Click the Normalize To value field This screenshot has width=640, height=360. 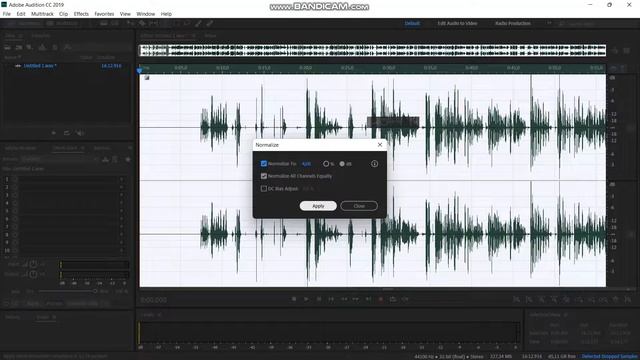(307, 164)
